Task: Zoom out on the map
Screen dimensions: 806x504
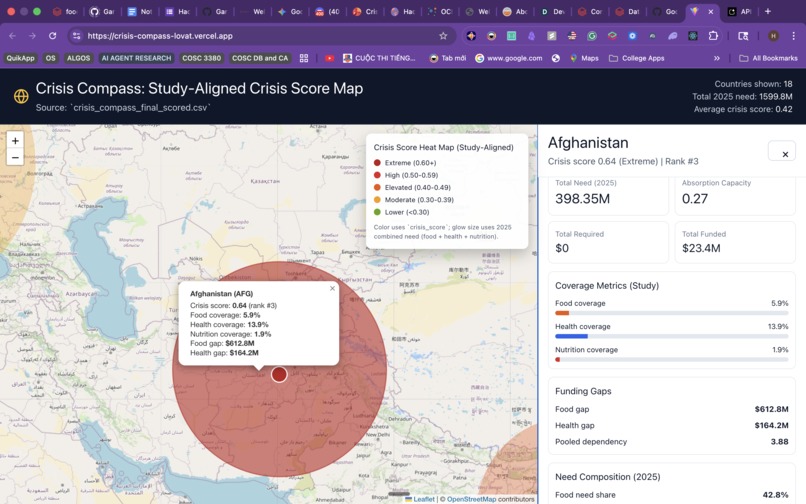Action: point(15,158)
